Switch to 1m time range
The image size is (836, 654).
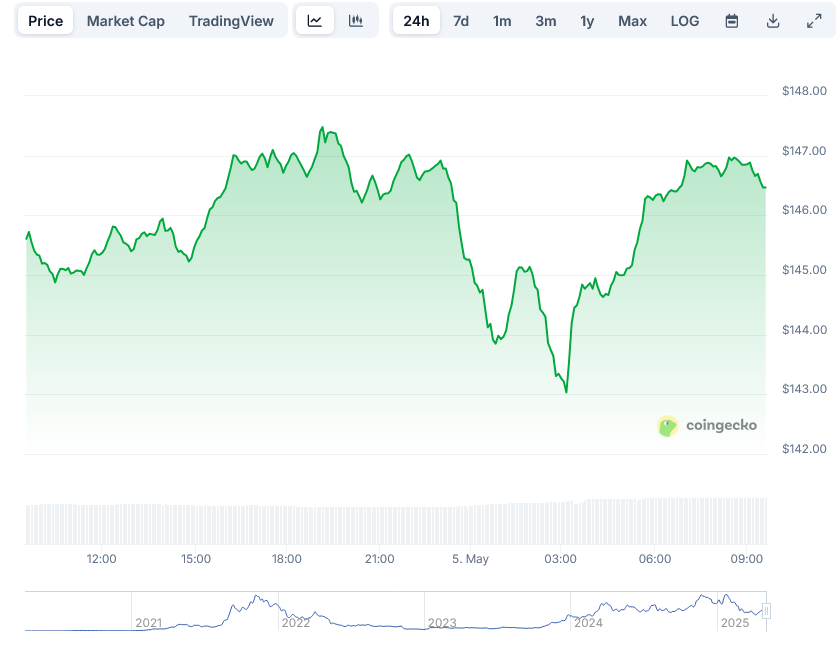click(502, 21)
